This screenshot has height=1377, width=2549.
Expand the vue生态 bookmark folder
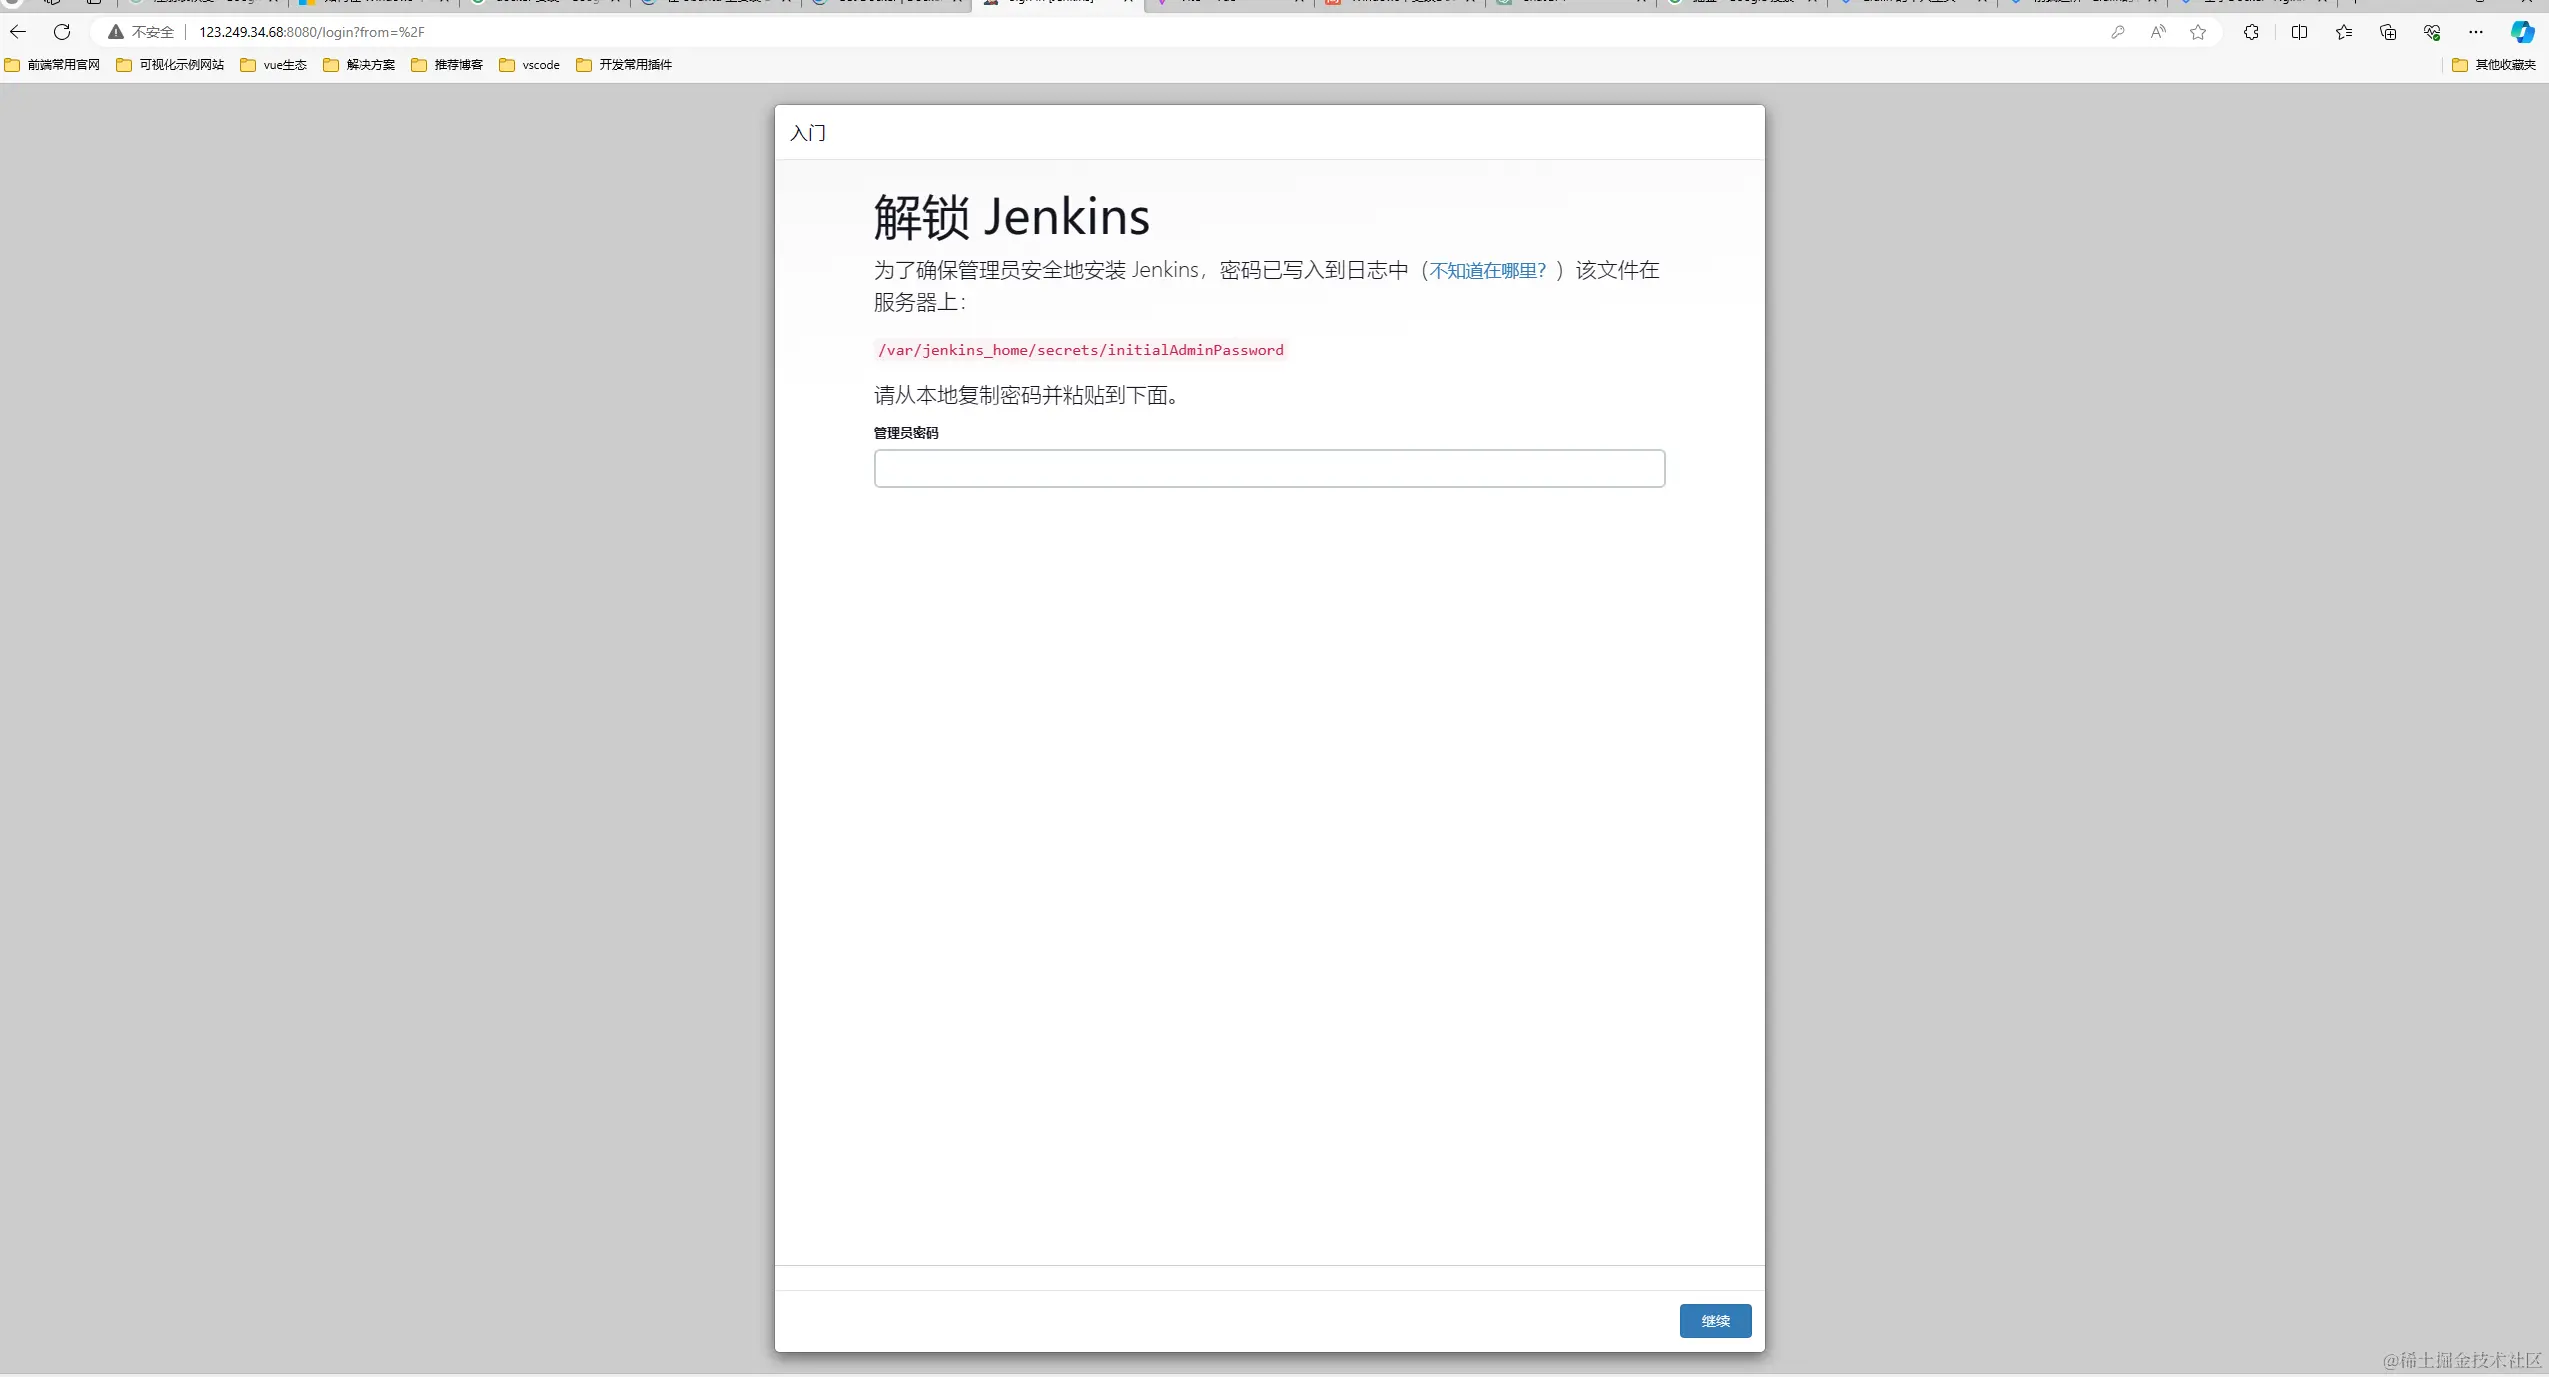click(274, 65)
